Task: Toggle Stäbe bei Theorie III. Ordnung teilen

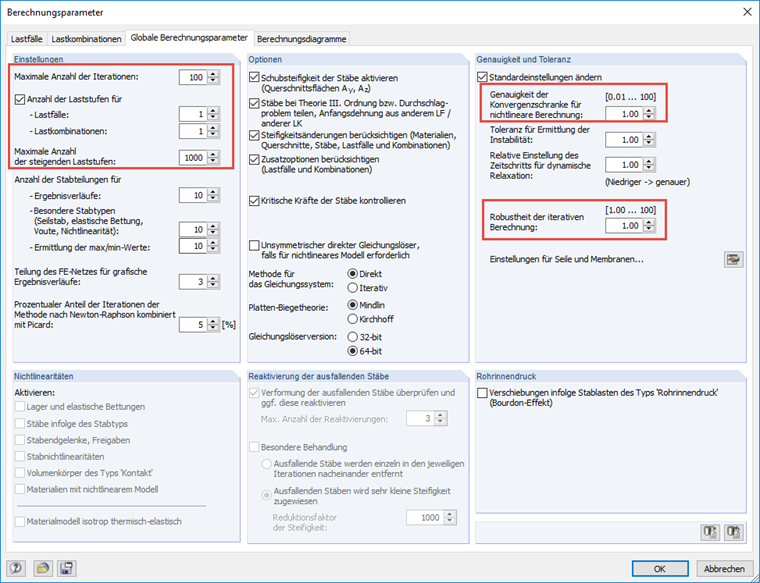Action: coord(254,103)
